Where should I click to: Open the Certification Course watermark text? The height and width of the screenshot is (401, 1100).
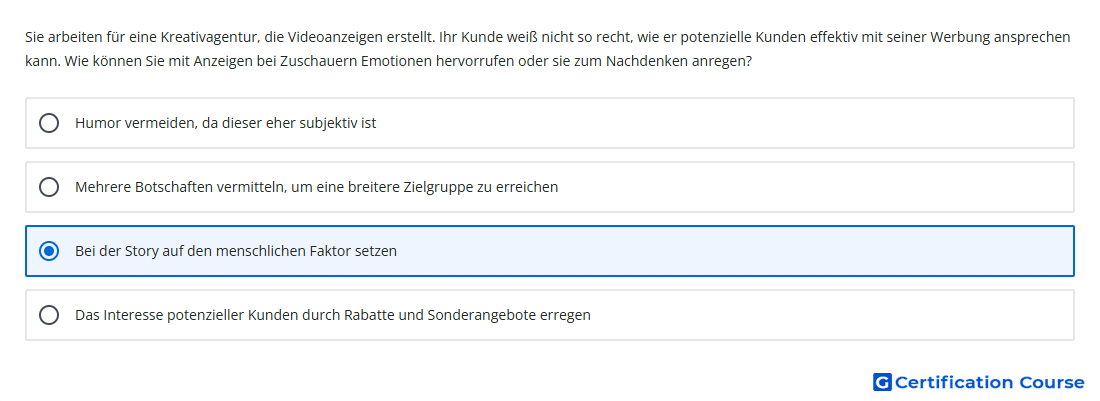pyautogui.click(x=990, y=382)
